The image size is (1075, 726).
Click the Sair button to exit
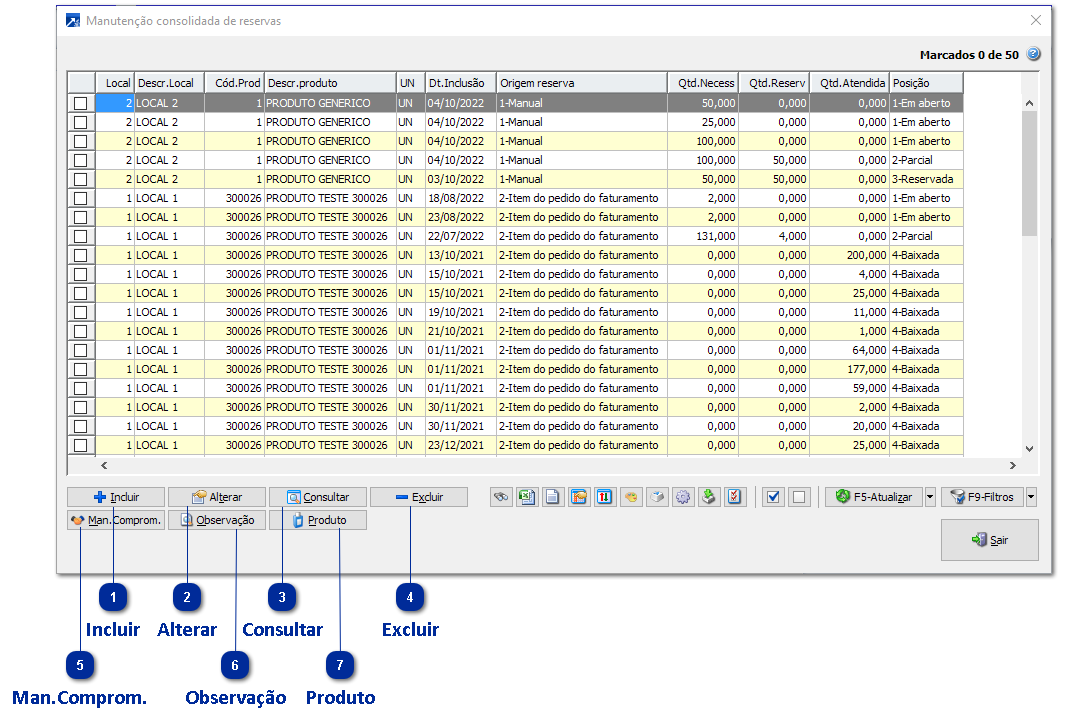(989, 540)
